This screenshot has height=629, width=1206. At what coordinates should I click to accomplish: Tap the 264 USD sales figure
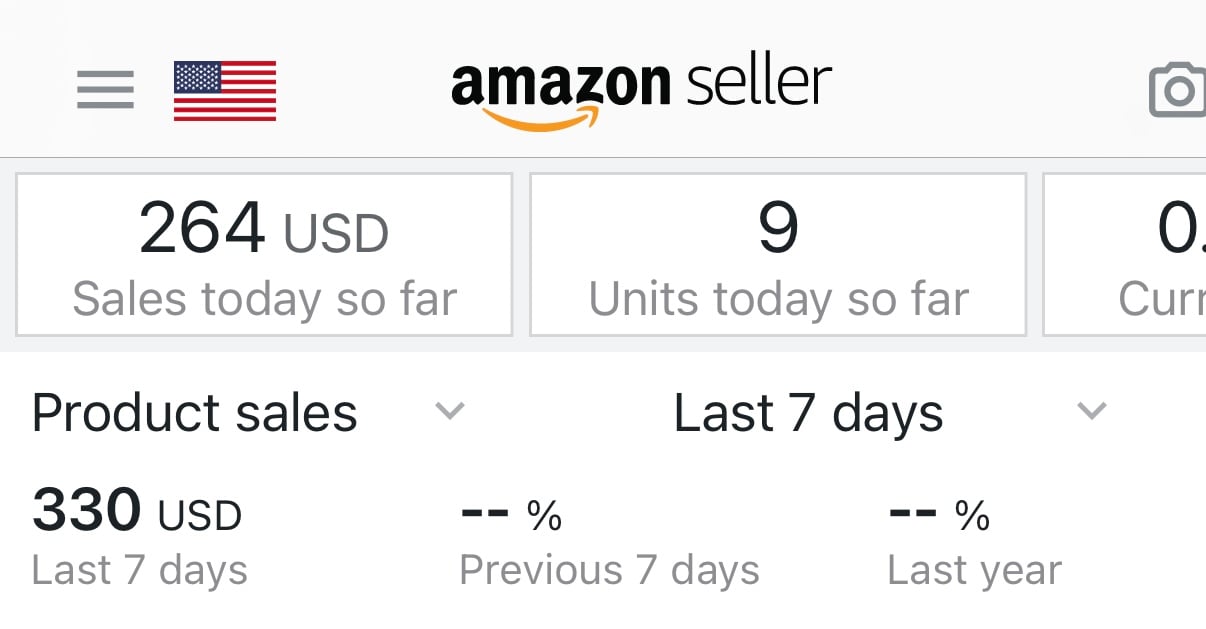click(x=264, y=230)
